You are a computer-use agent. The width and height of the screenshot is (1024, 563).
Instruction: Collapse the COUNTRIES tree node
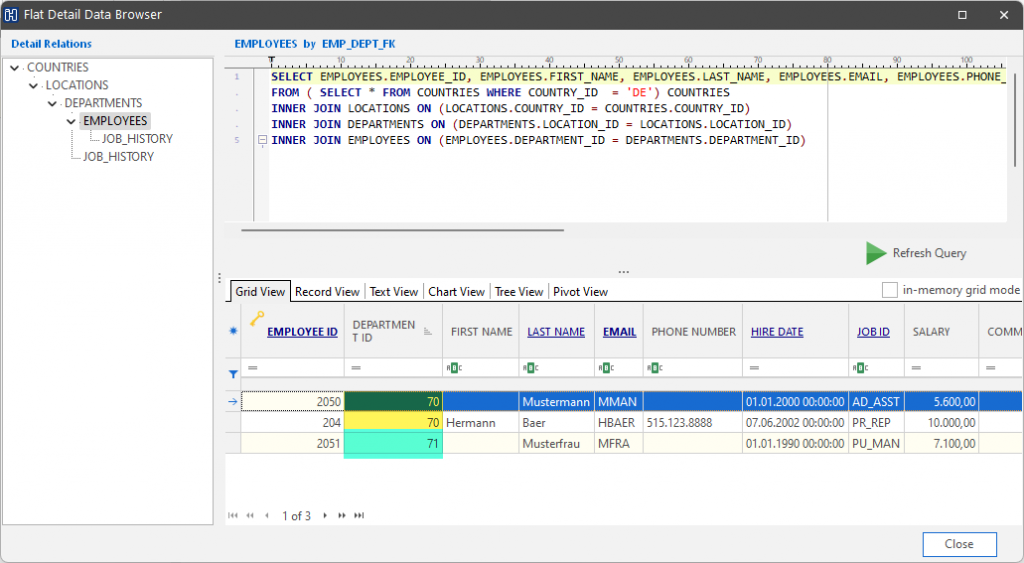pyautogui.click(x=14, y=67)
